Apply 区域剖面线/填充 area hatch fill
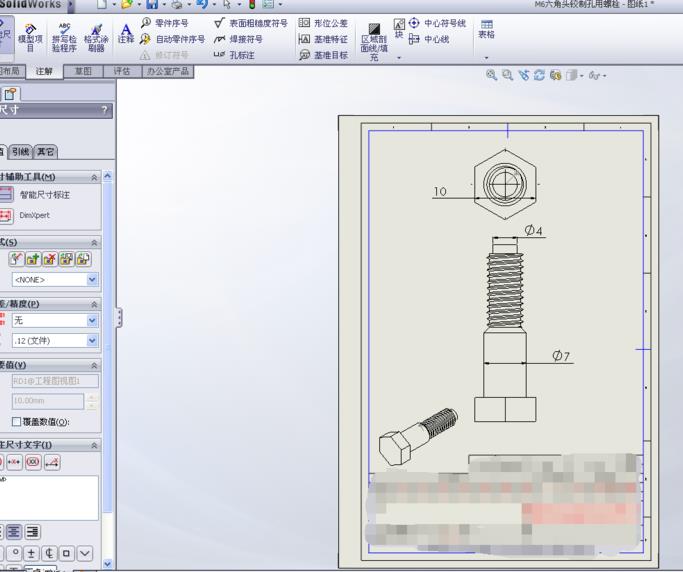Image resolution: width=683 pixels, height=572 pixels. 374,42
